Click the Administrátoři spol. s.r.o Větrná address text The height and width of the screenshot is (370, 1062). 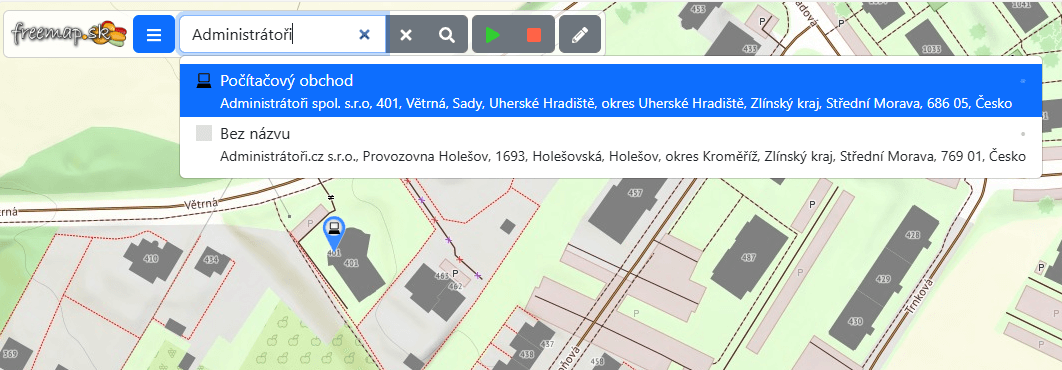point(616,104)
